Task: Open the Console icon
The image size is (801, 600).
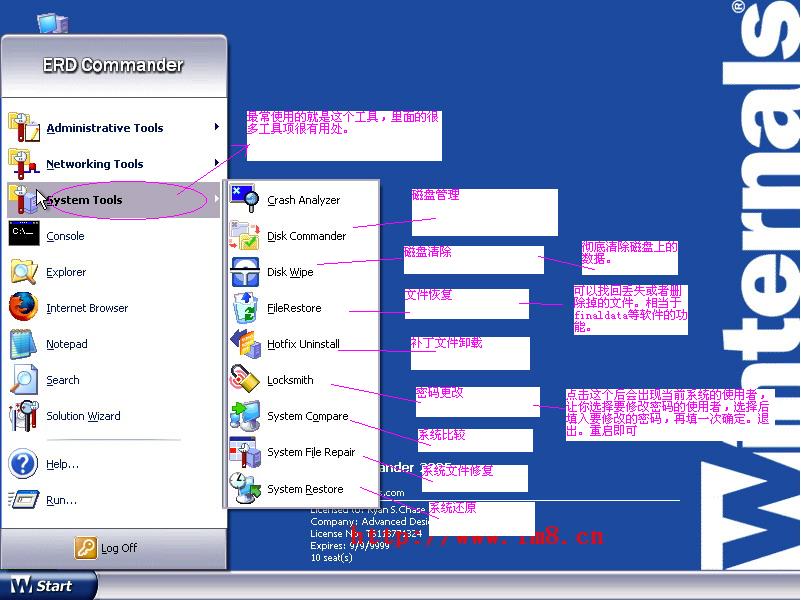Action: pos(23,234)
